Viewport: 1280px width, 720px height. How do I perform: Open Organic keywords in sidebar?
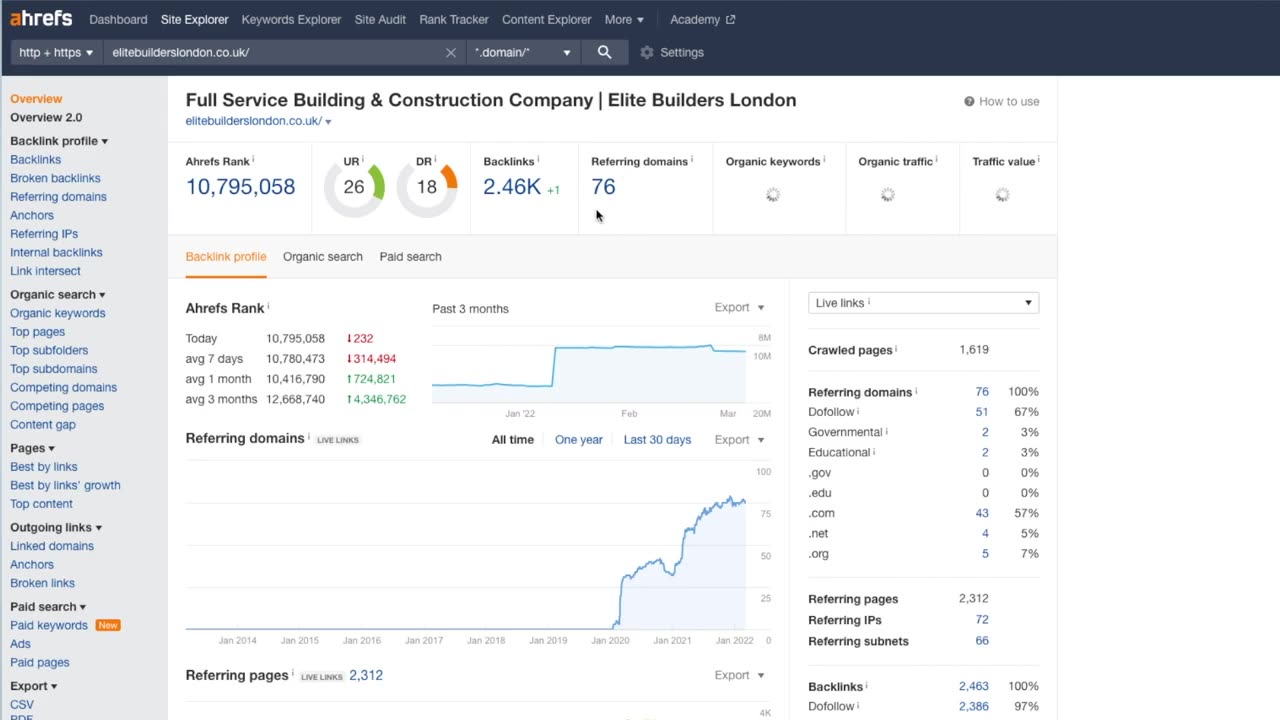click(57, 313)
